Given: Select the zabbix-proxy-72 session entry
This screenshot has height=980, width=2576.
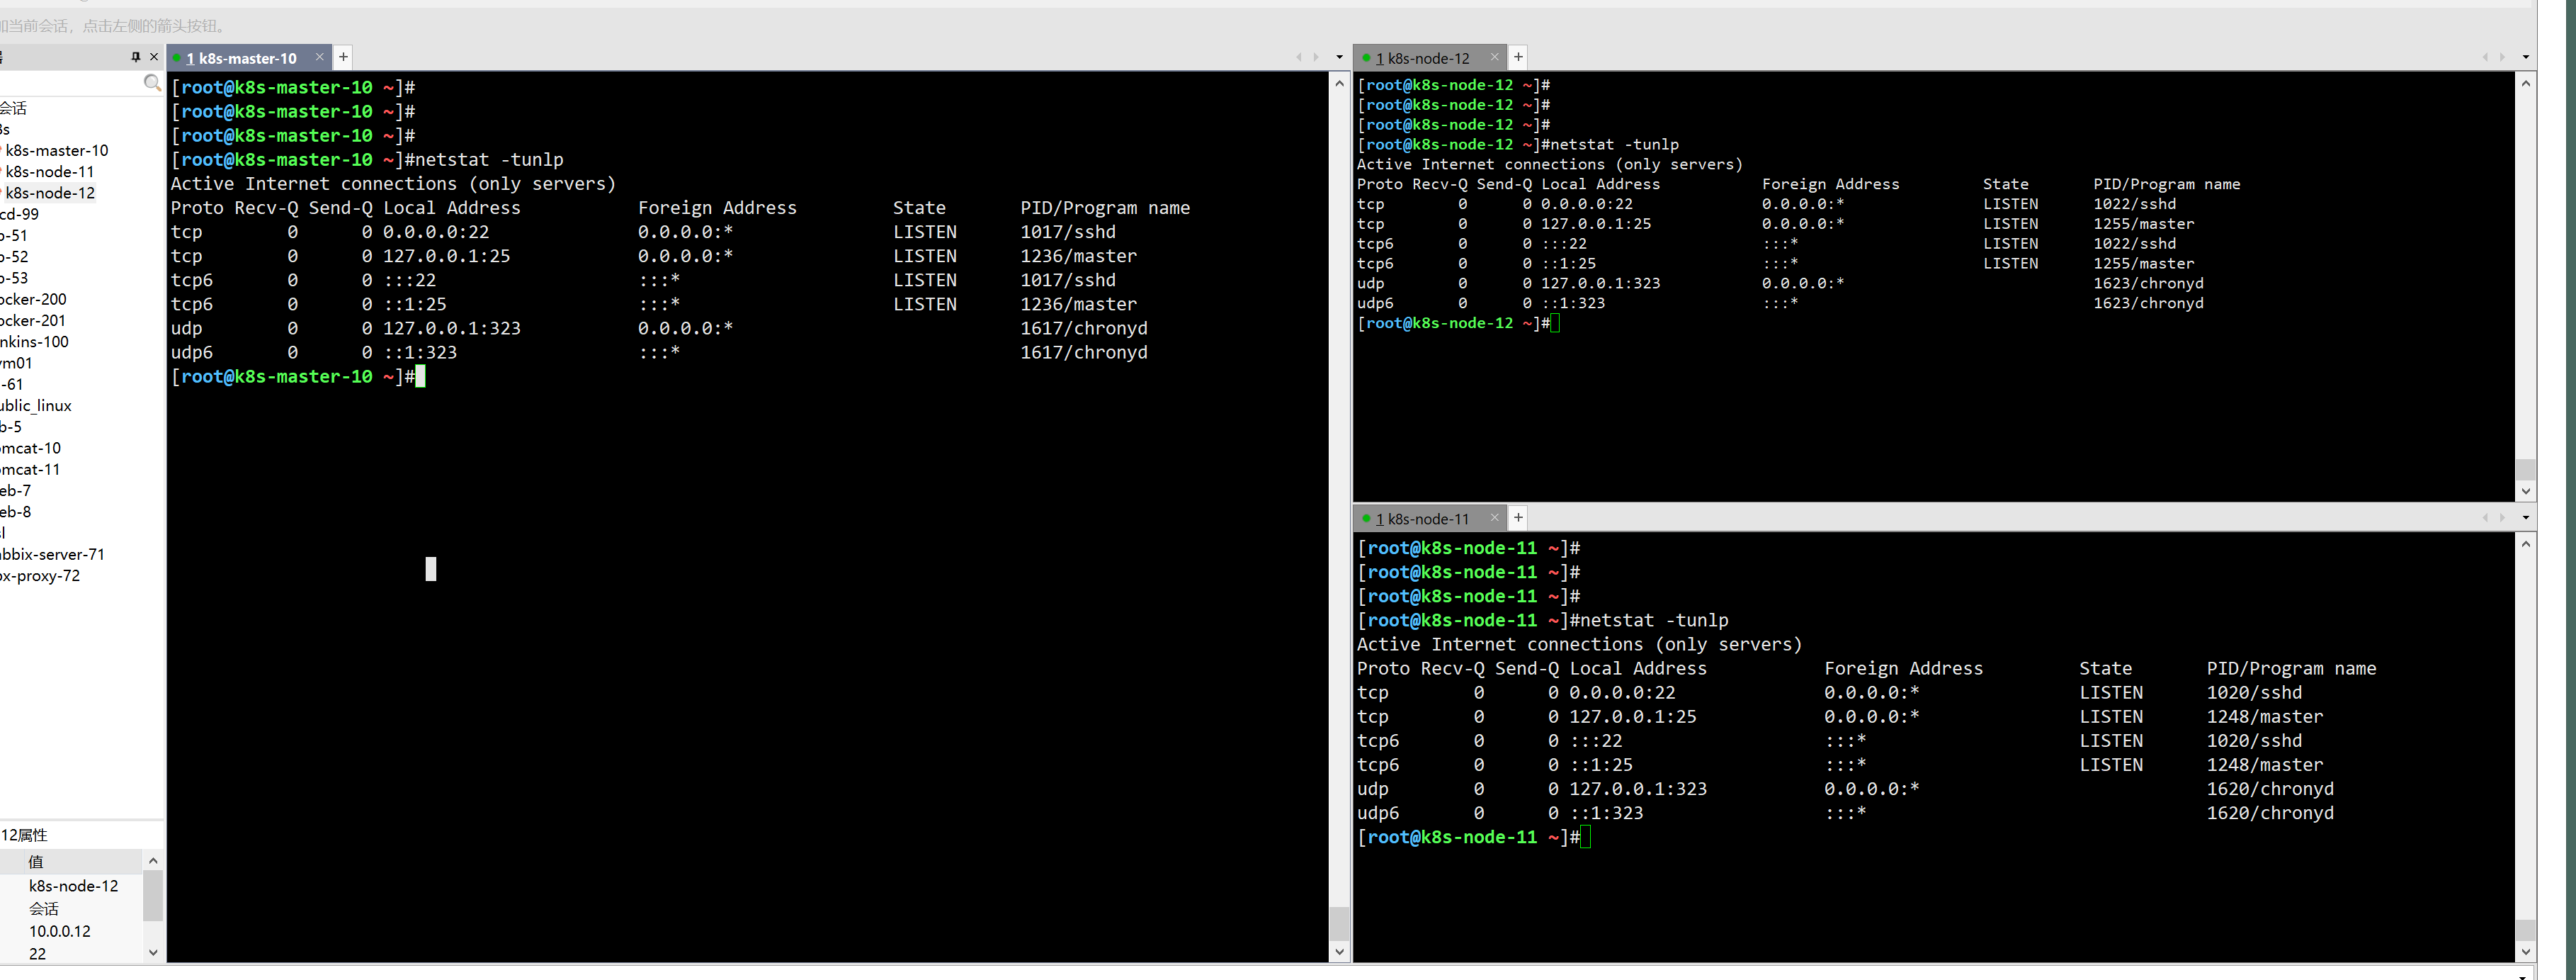Looking at the screenshot, I should (40, 575).
